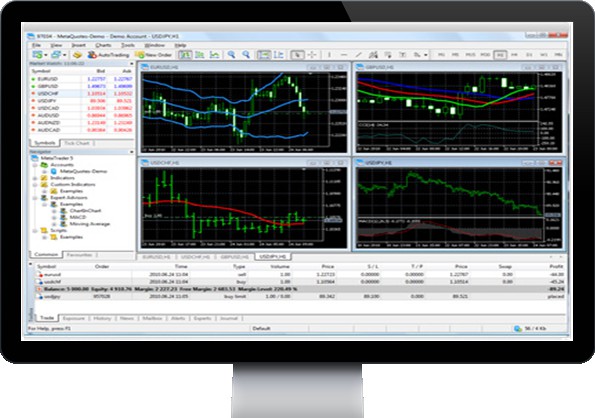Select the M15 timeframe
Screen dimensions: 595x418
pyautogui.click(x=471, y=55)
